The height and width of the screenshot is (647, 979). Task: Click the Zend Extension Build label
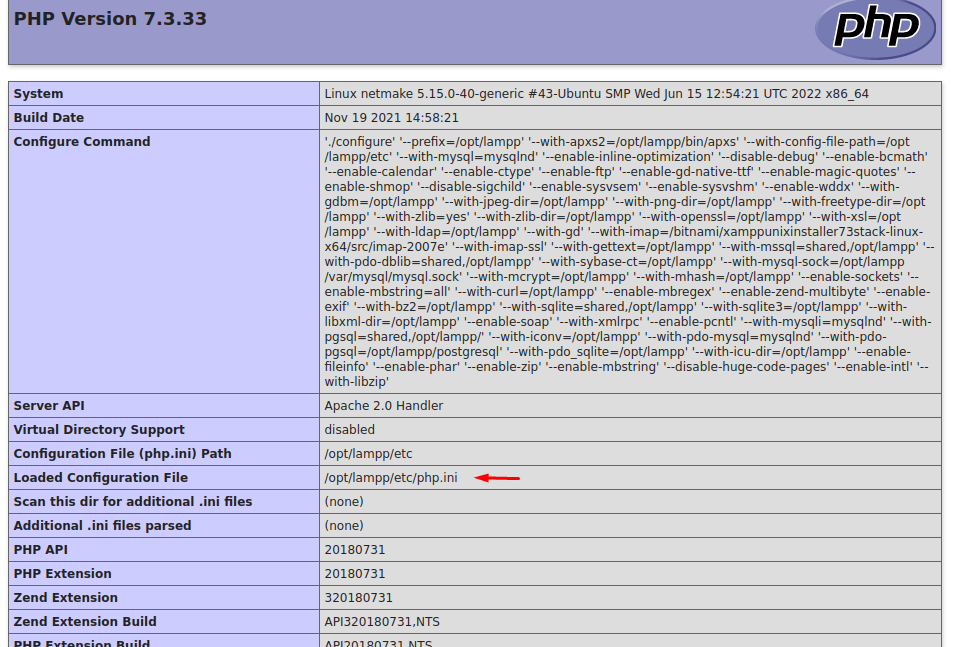(85, 622)
